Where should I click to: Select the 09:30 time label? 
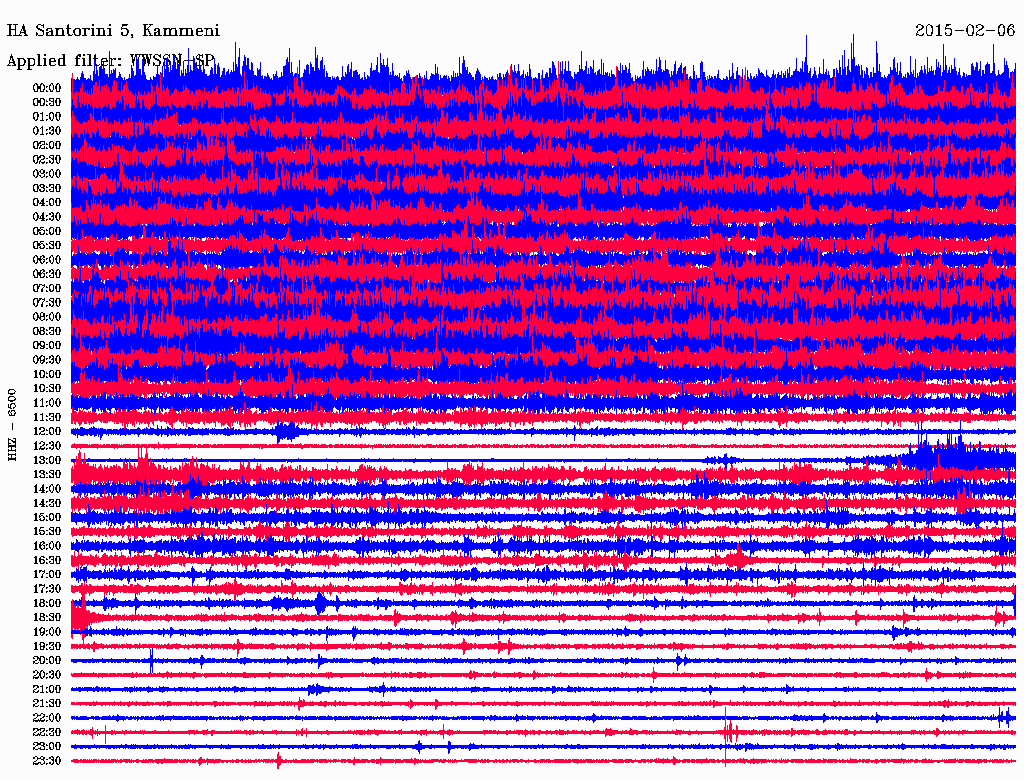point(47,361)
